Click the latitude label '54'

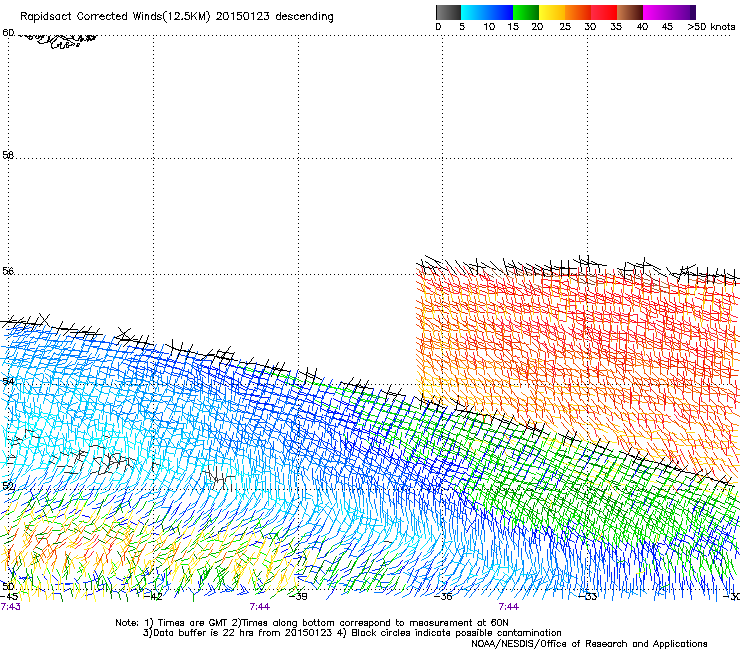8,381
